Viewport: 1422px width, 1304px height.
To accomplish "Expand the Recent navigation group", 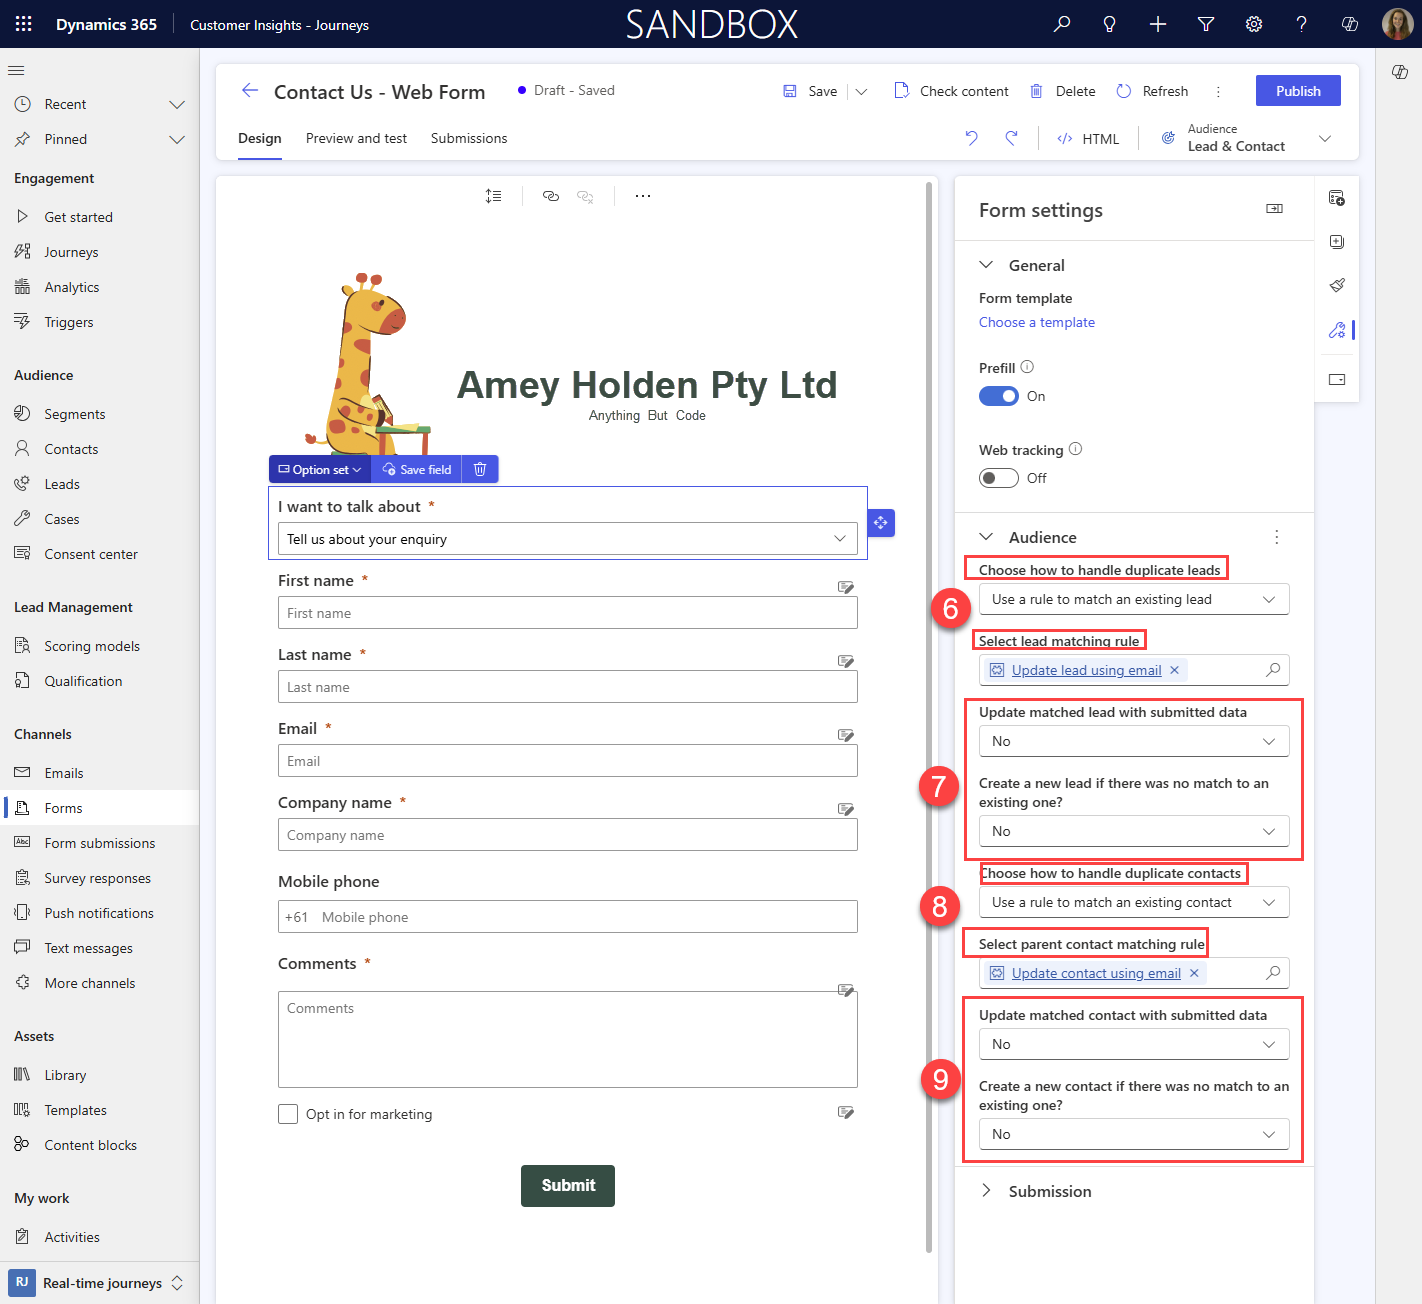I will (177, 104).
